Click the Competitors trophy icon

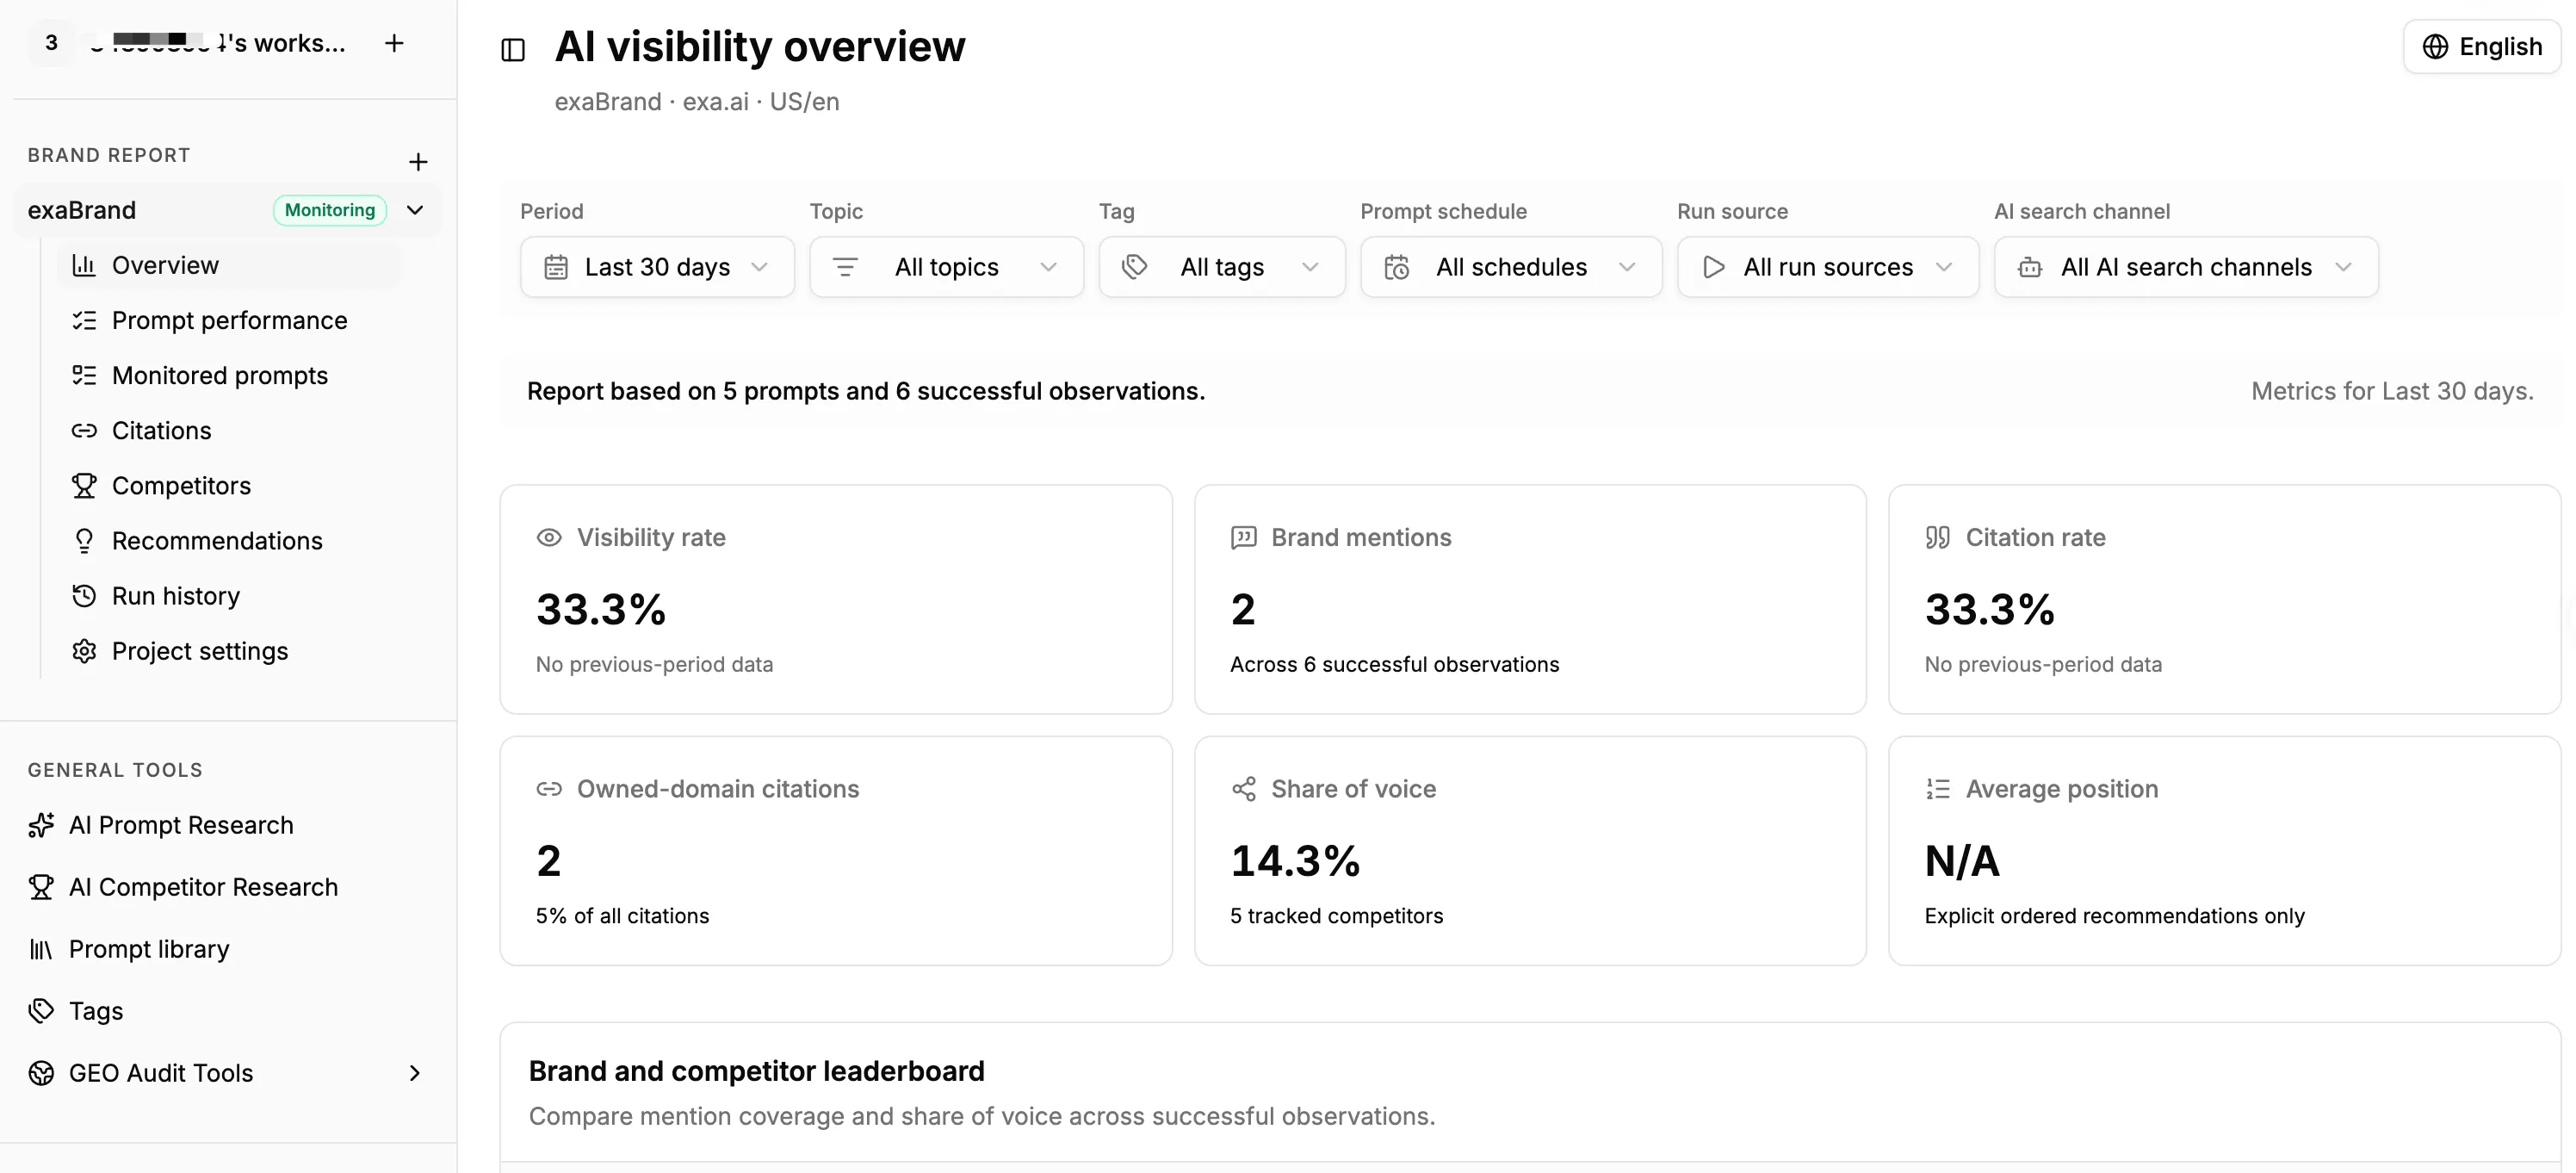pyautogui.click(x=84, y=486)
